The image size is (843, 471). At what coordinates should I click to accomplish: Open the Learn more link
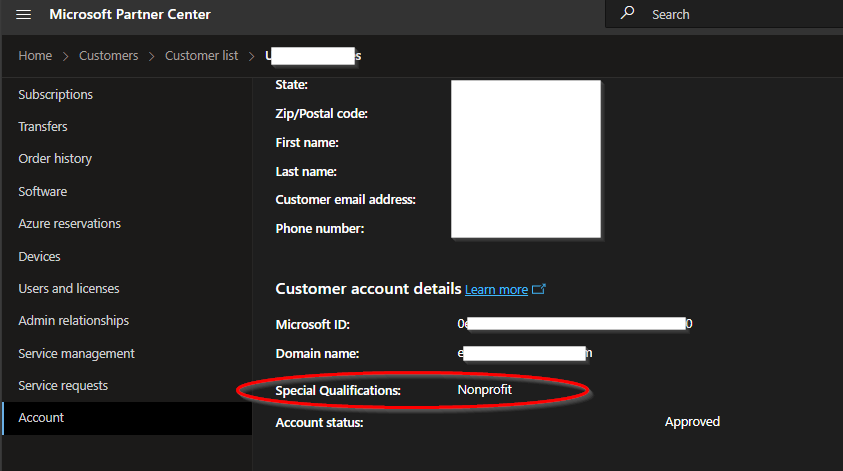click(496, 290)
